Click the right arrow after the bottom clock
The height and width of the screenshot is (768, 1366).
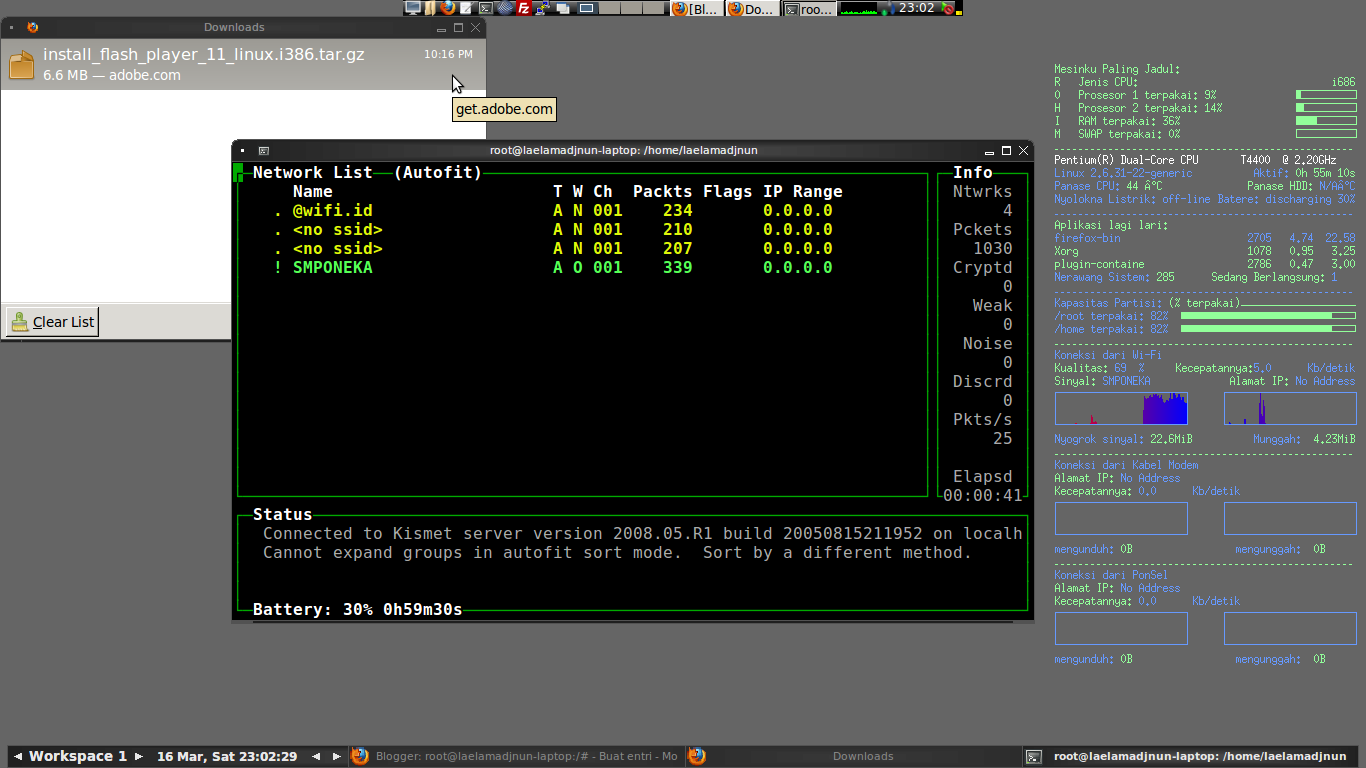[x=337, y=756]
